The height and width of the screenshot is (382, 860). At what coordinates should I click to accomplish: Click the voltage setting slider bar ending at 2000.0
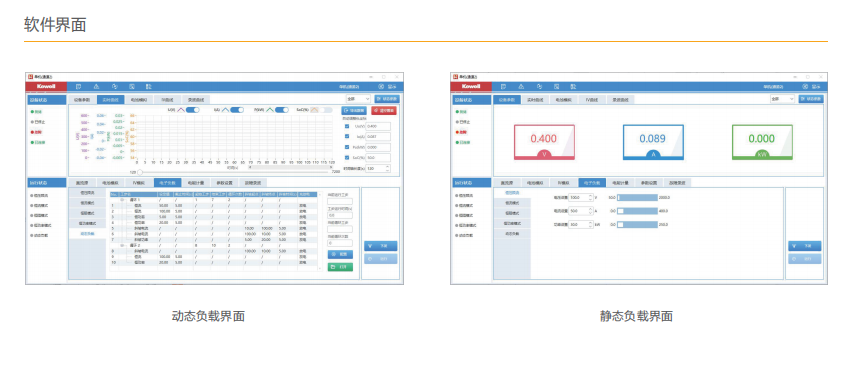637,198
